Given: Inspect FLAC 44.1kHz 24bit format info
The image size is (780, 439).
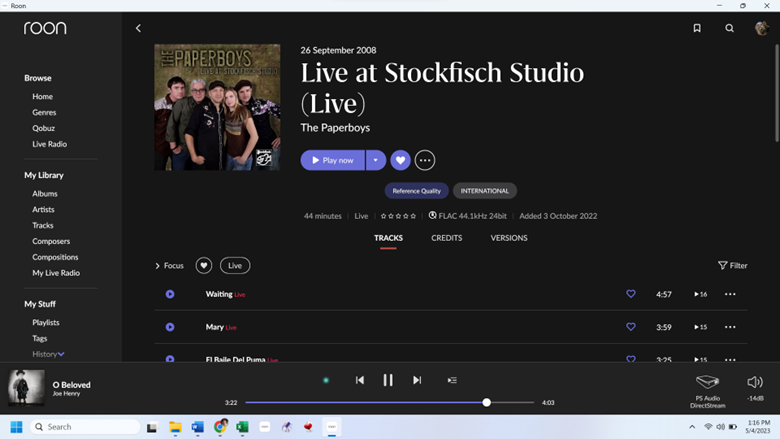Looking at the screenshot, I should tap(468, 216).
